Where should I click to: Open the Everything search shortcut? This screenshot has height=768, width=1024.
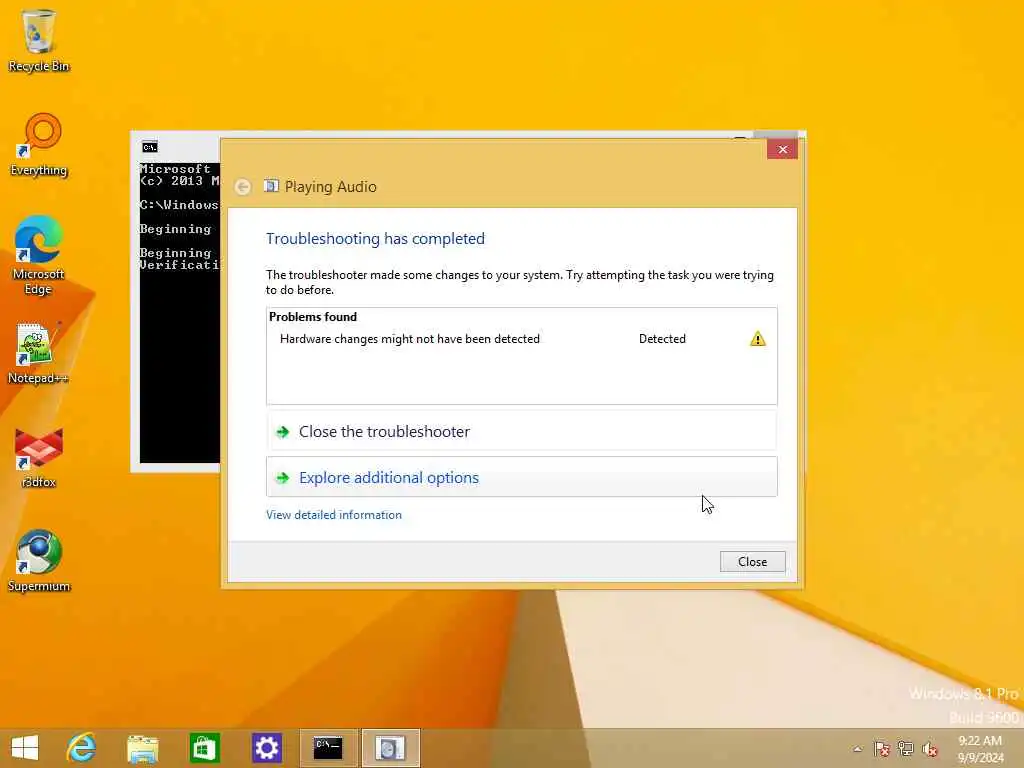[39, 145]
